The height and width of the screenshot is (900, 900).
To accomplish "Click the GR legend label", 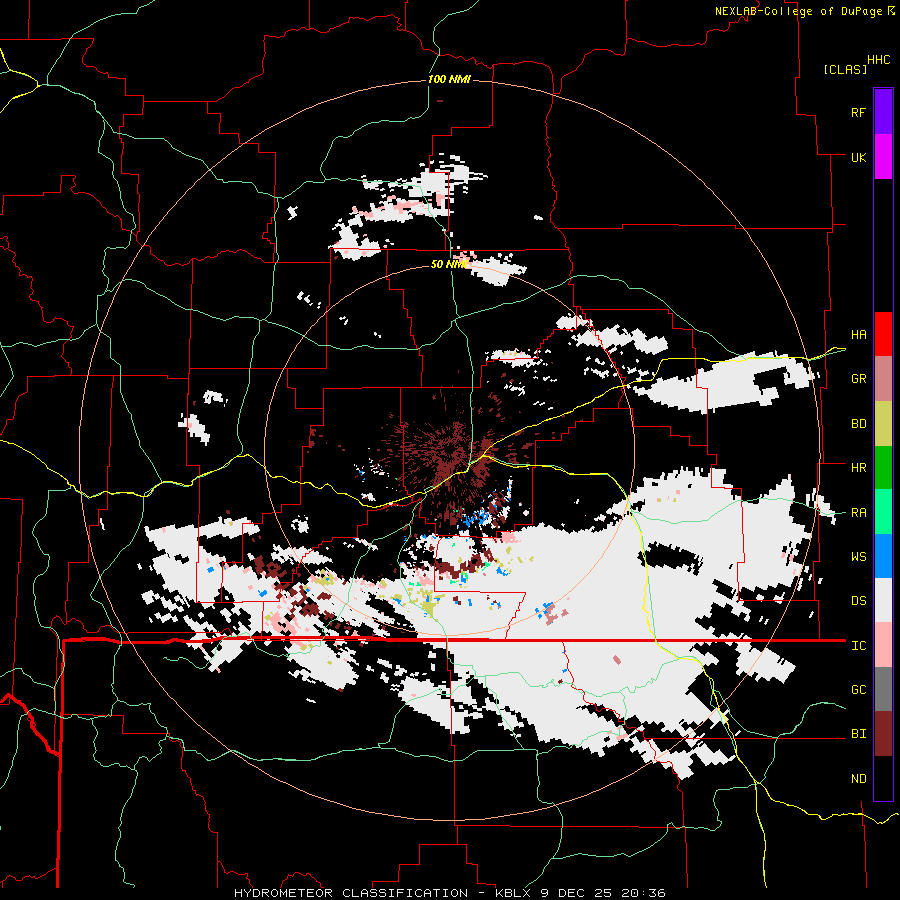I will click(x=858, y=379).
